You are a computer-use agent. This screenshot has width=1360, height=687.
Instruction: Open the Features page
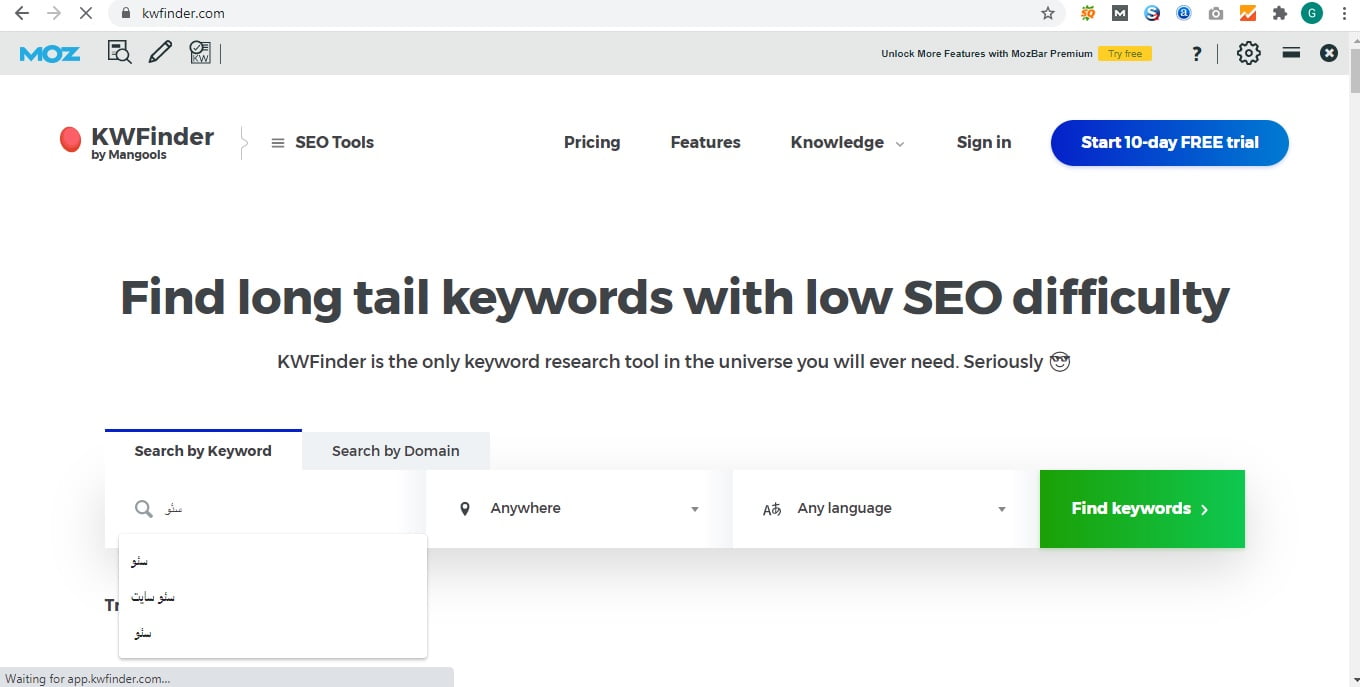[x=705, y=143]
